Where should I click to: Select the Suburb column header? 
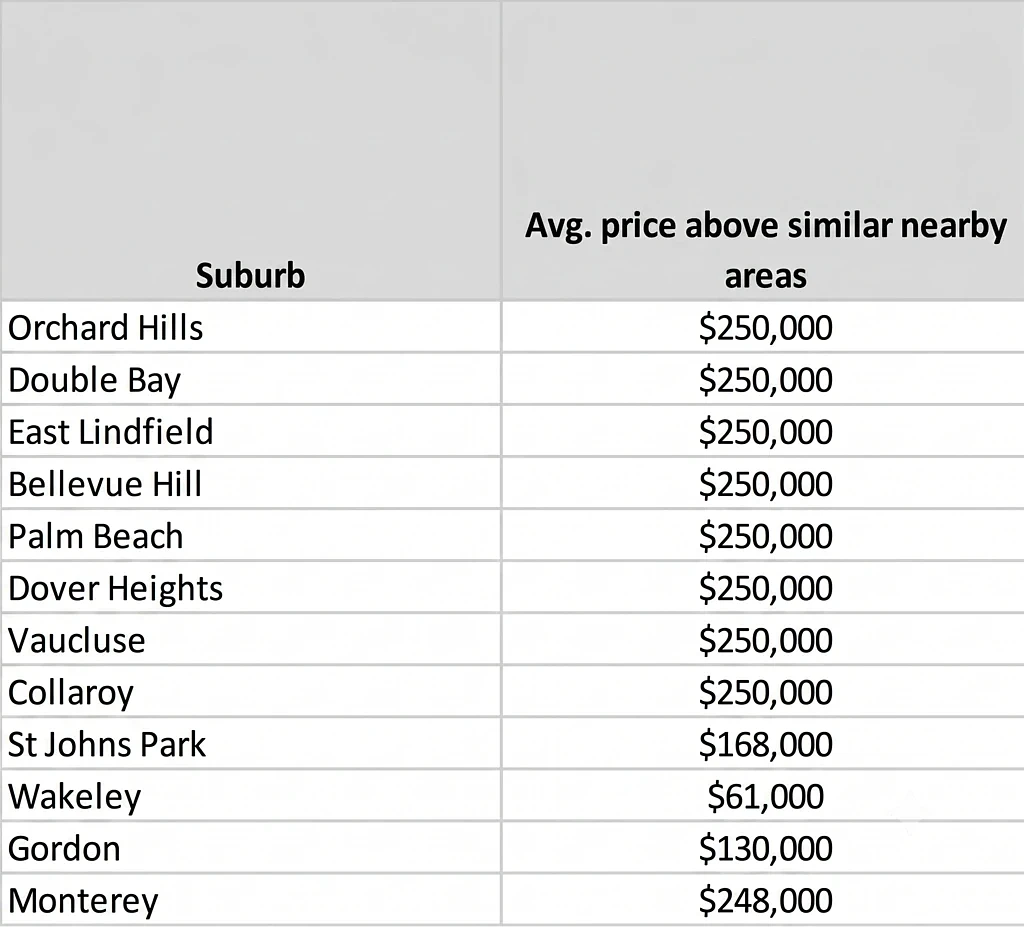[251, 150]
